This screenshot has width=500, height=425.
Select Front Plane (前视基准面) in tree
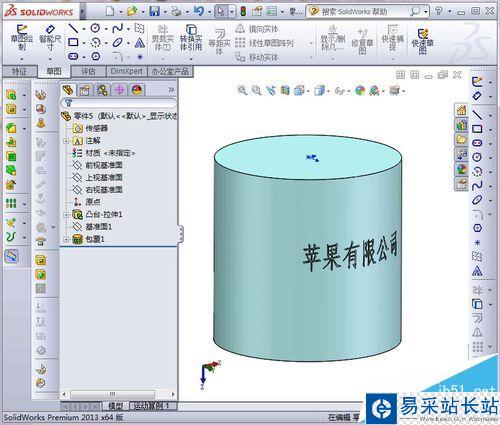click(x=98, y=165)
